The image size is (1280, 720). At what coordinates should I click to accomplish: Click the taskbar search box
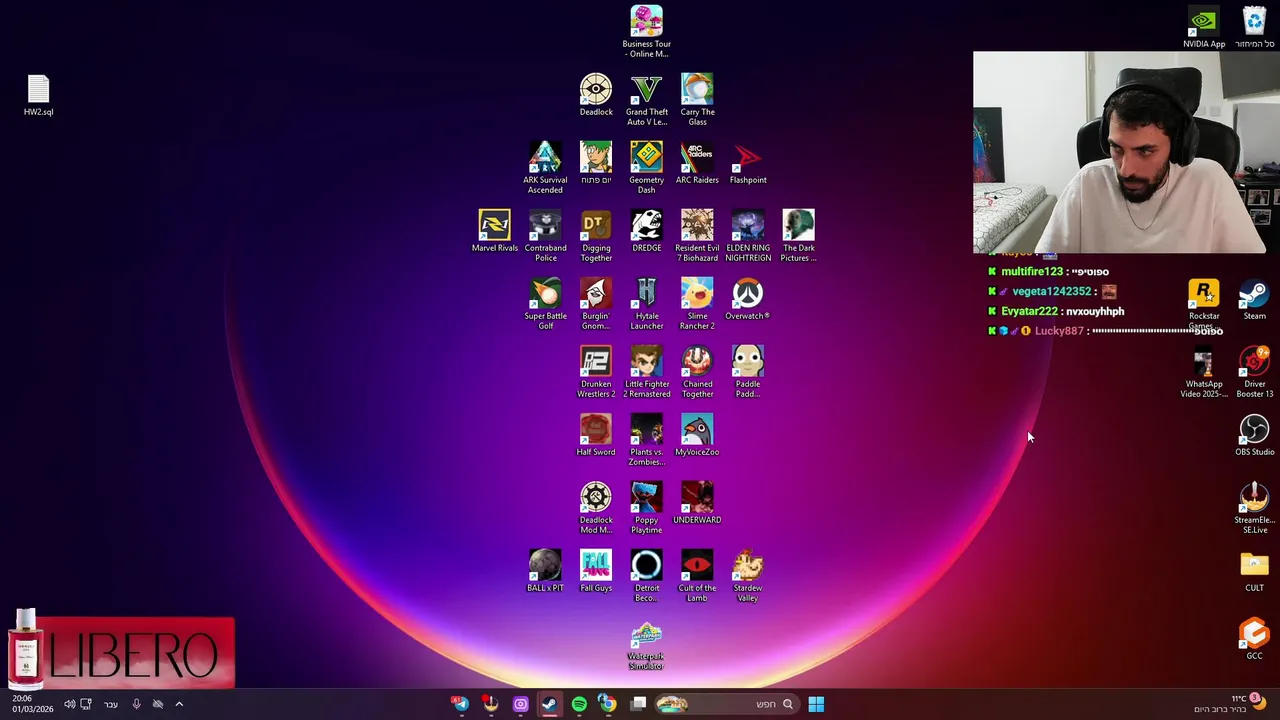click(727, 704)
